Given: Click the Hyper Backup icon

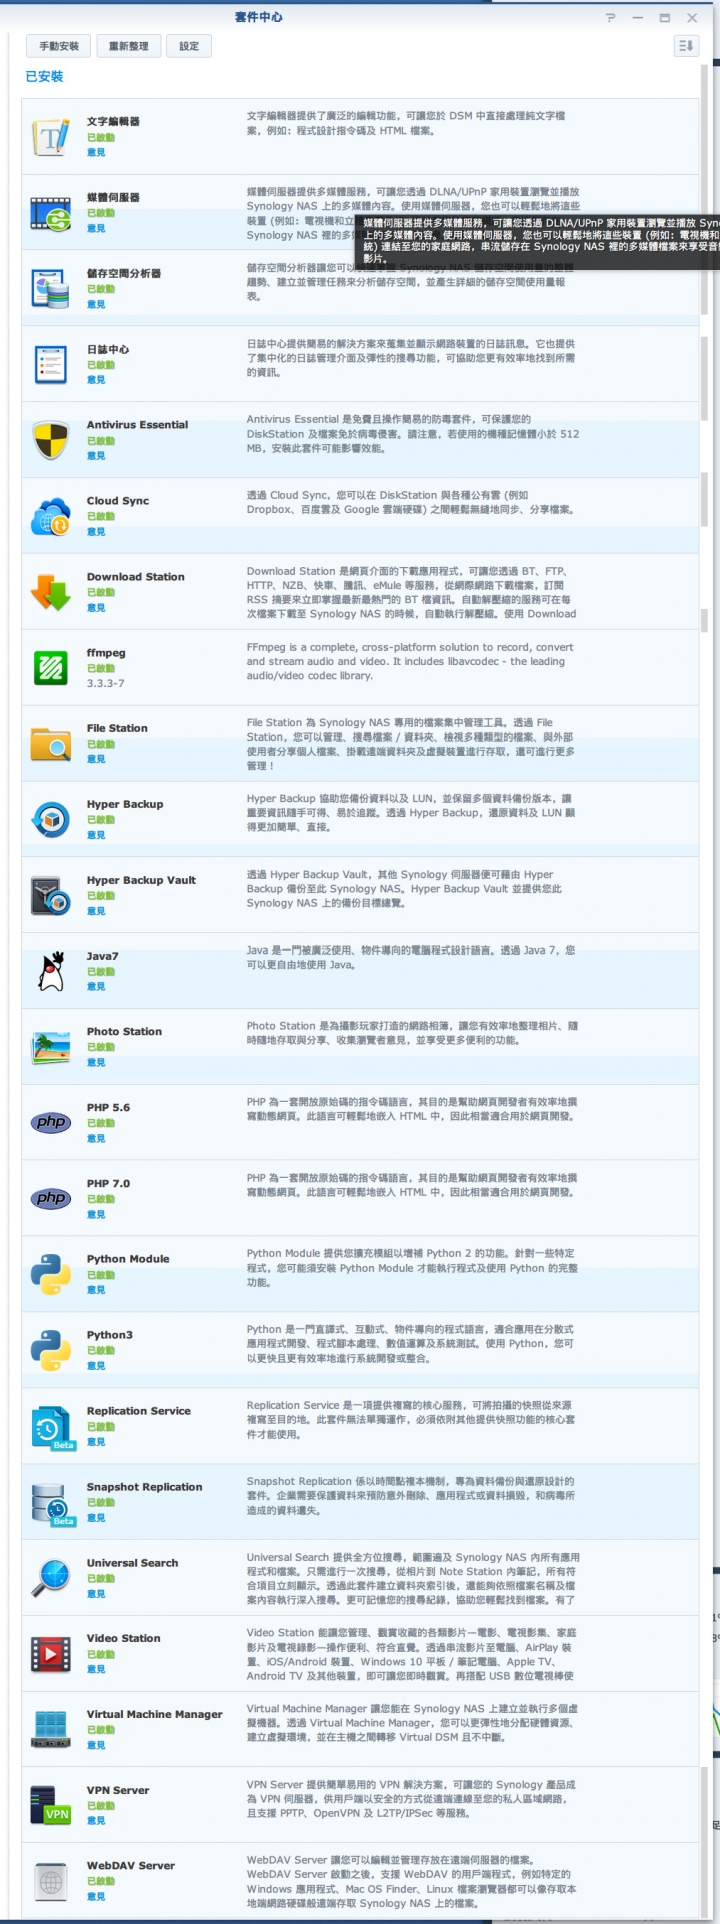Looking at the screenshot, I should click(50, 820).
